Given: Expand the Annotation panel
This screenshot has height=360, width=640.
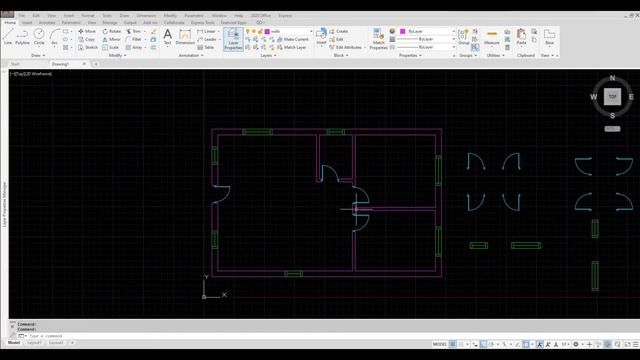Looking at the screenshot, I should (x=191, y=56).
